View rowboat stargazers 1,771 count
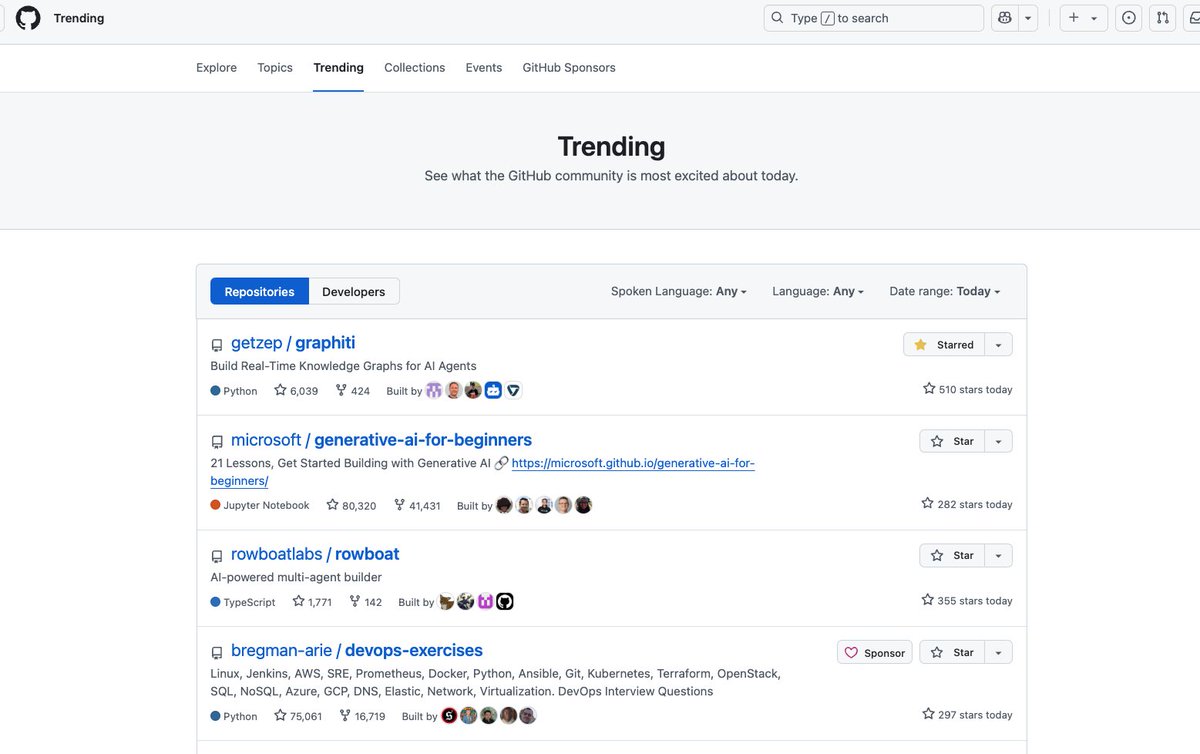The image size is (1200, 754). pos(312,602)
